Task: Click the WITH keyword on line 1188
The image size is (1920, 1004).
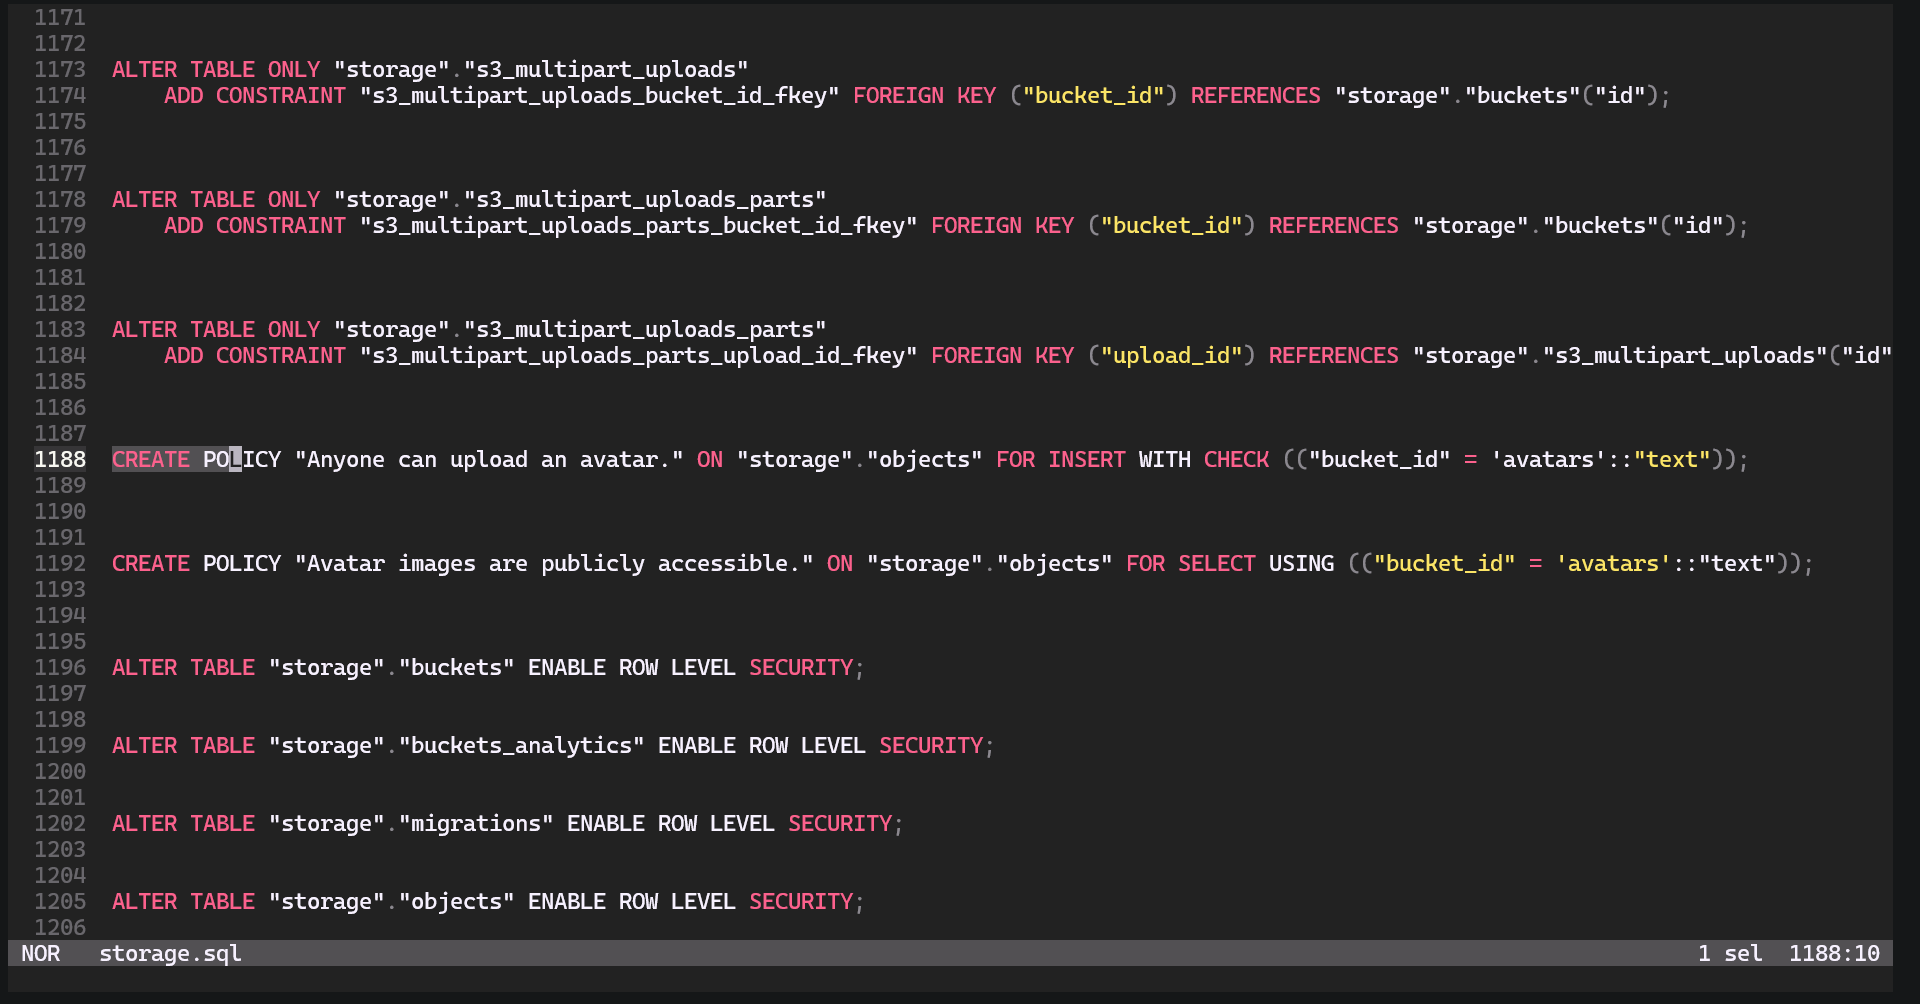Action: 1165,459
